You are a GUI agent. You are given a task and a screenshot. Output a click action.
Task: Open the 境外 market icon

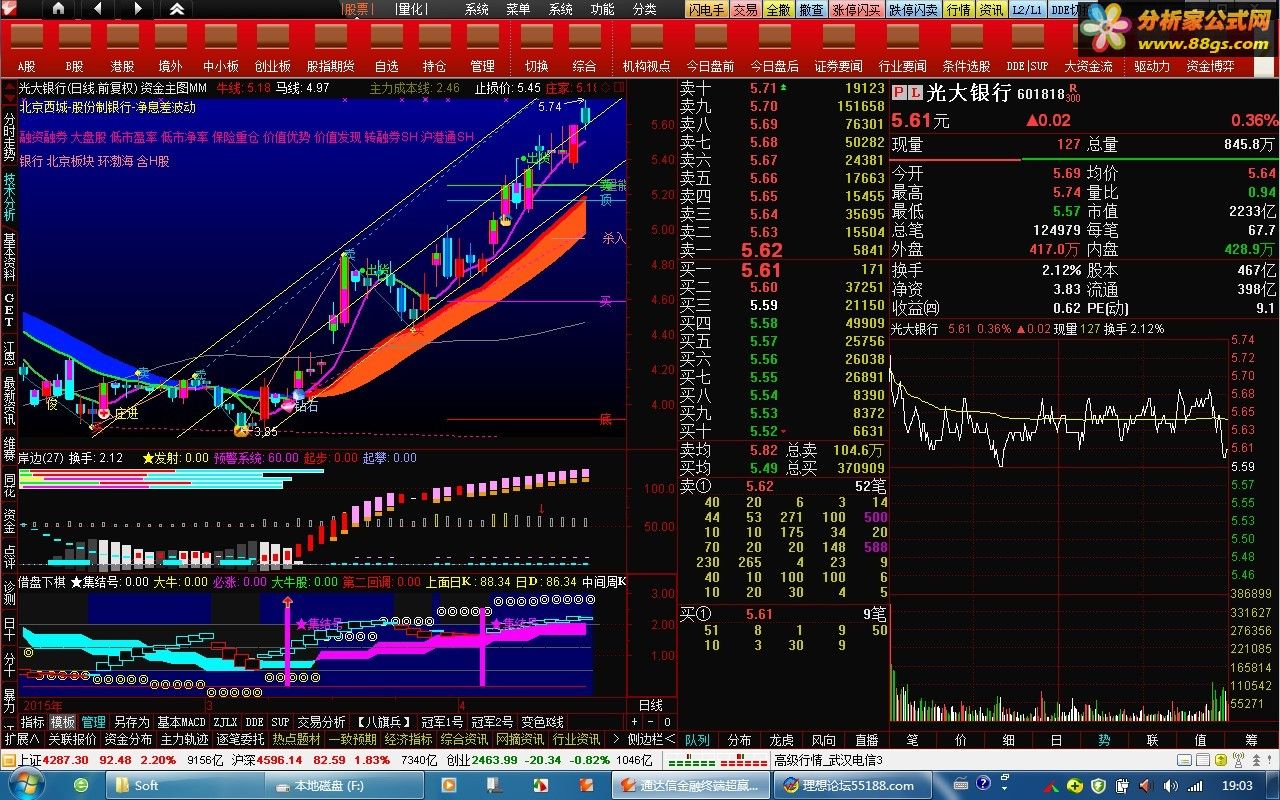click(171, 48)
